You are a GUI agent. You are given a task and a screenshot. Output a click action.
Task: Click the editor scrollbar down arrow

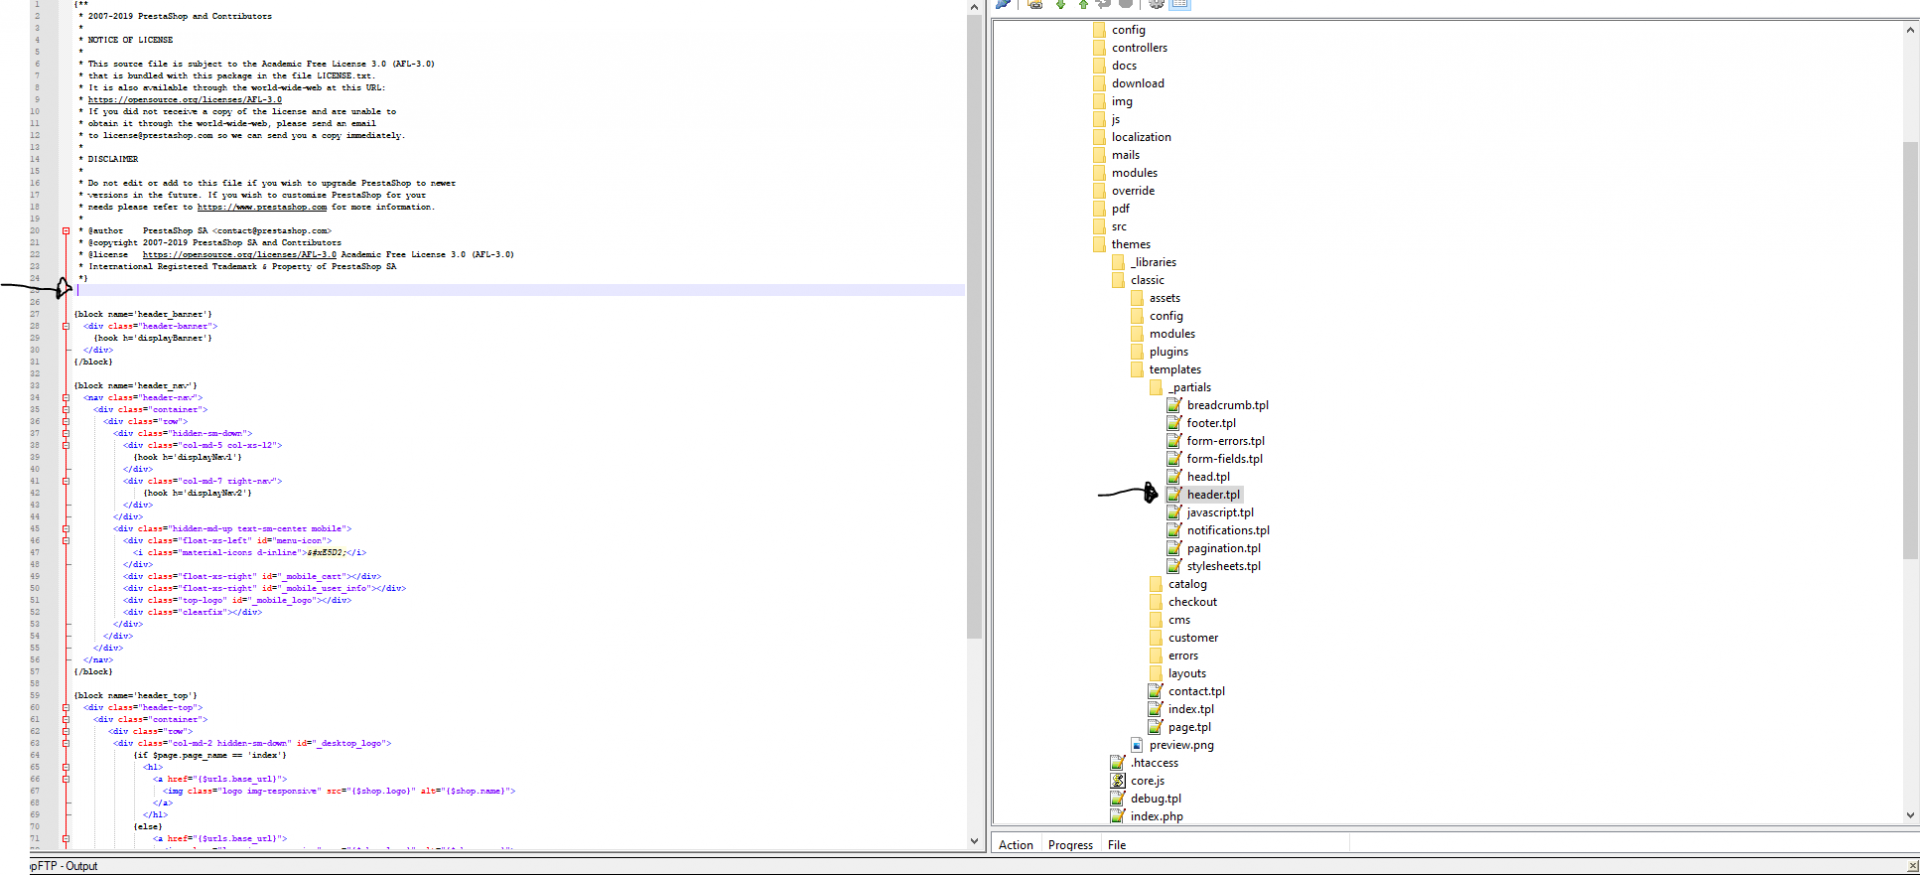(x=975, y=841)
